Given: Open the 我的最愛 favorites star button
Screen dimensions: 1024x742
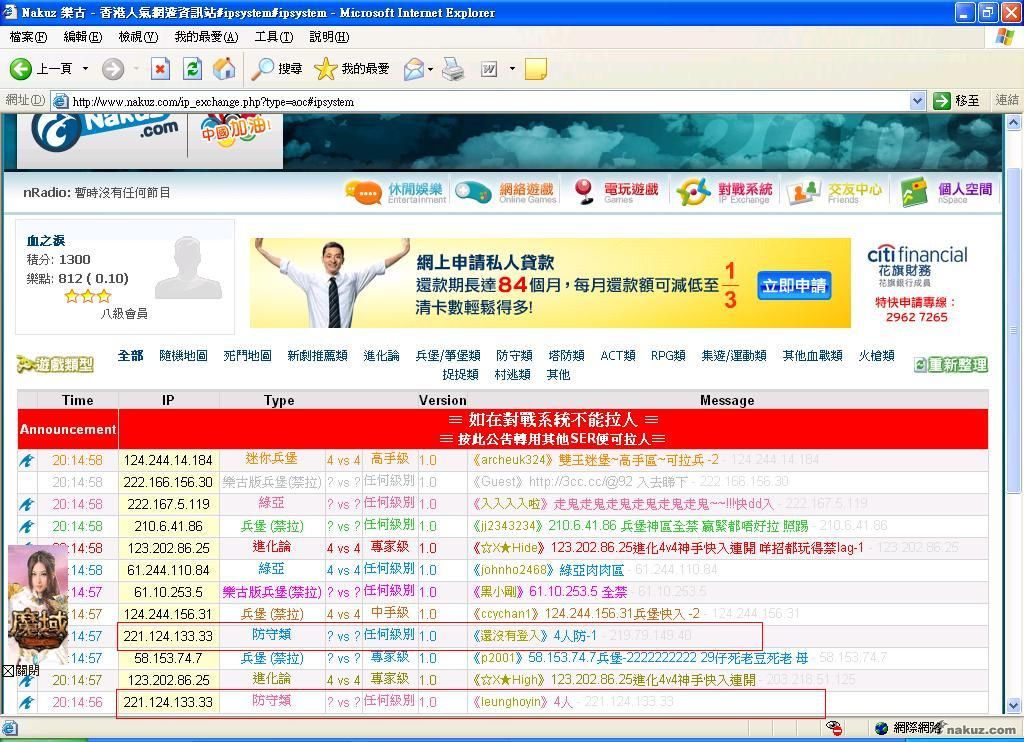Looking at the screenshot, I should click(352, 68).
